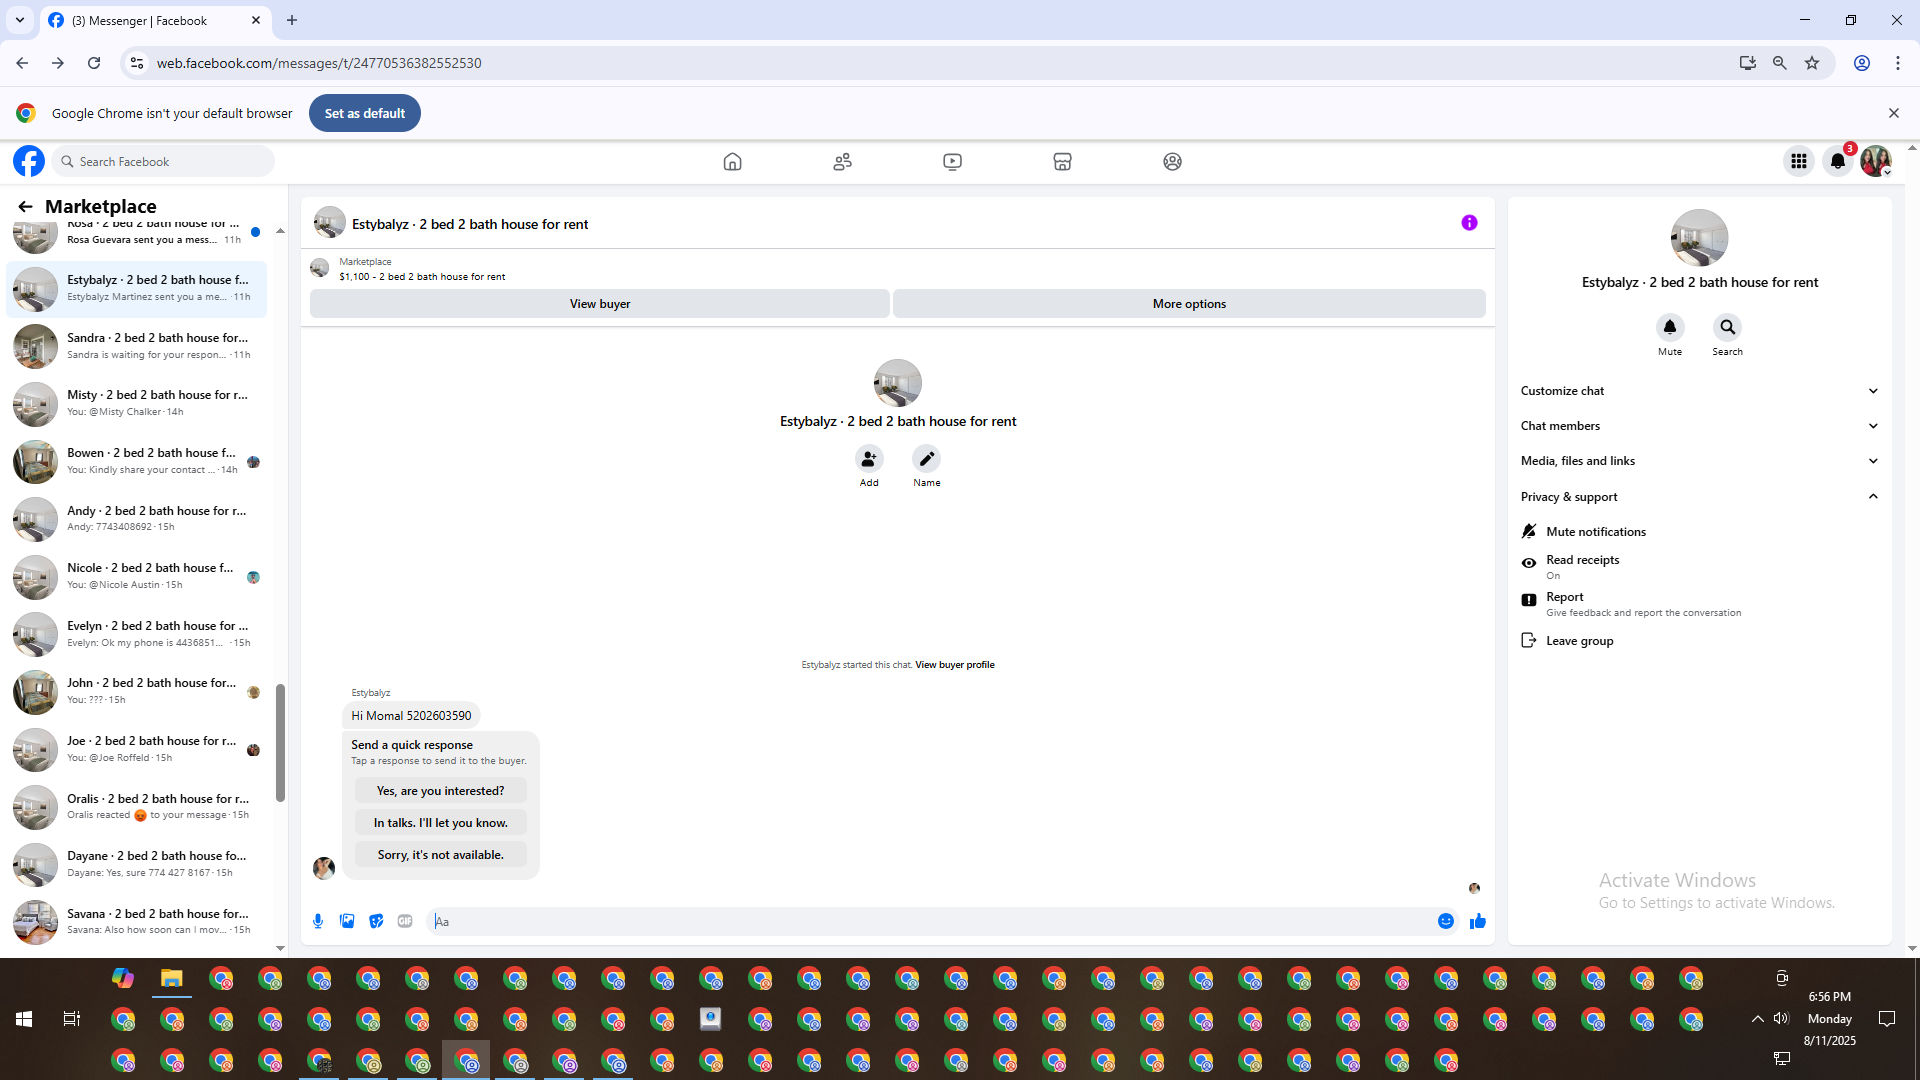
Task: Mute conversation with the bell icon
Action: (1669, 328)
